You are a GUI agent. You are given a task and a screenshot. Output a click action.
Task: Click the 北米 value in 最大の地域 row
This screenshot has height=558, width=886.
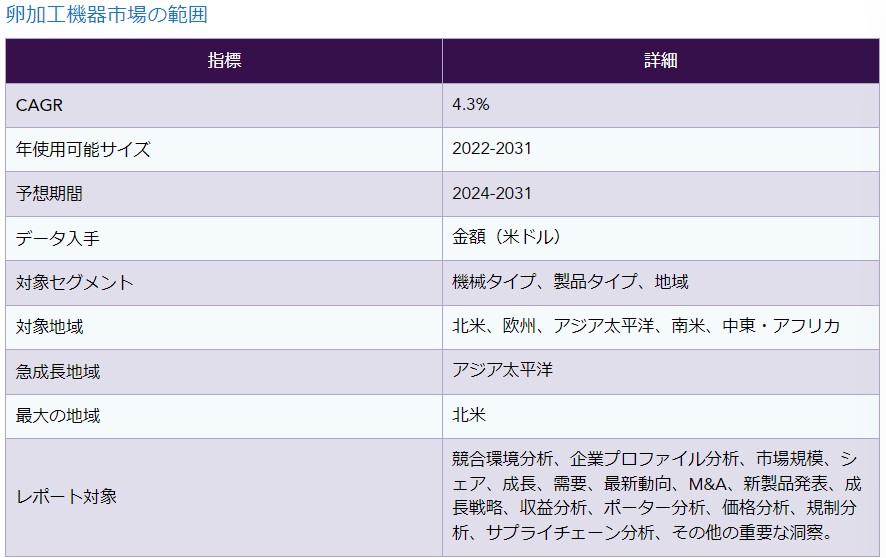pos(469,415)
